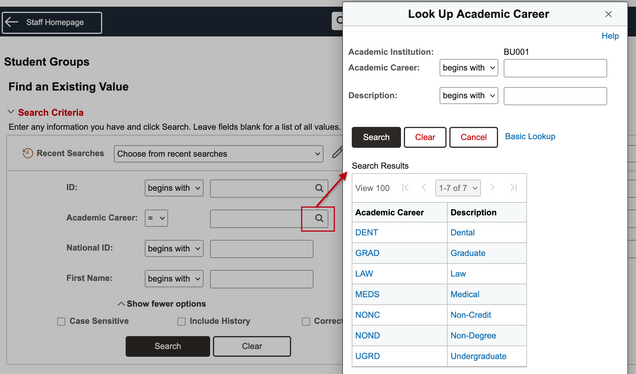Click the View 100 text

372,188
